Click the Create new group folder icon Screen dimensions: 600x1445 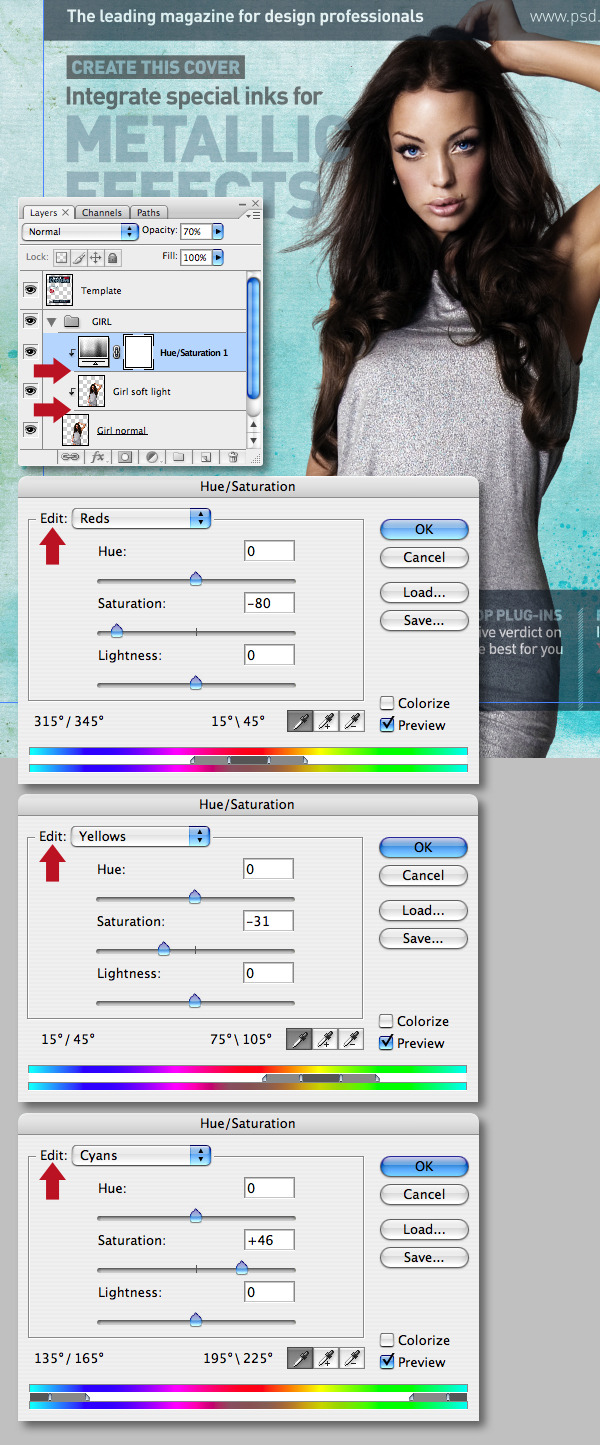(178, 456)
